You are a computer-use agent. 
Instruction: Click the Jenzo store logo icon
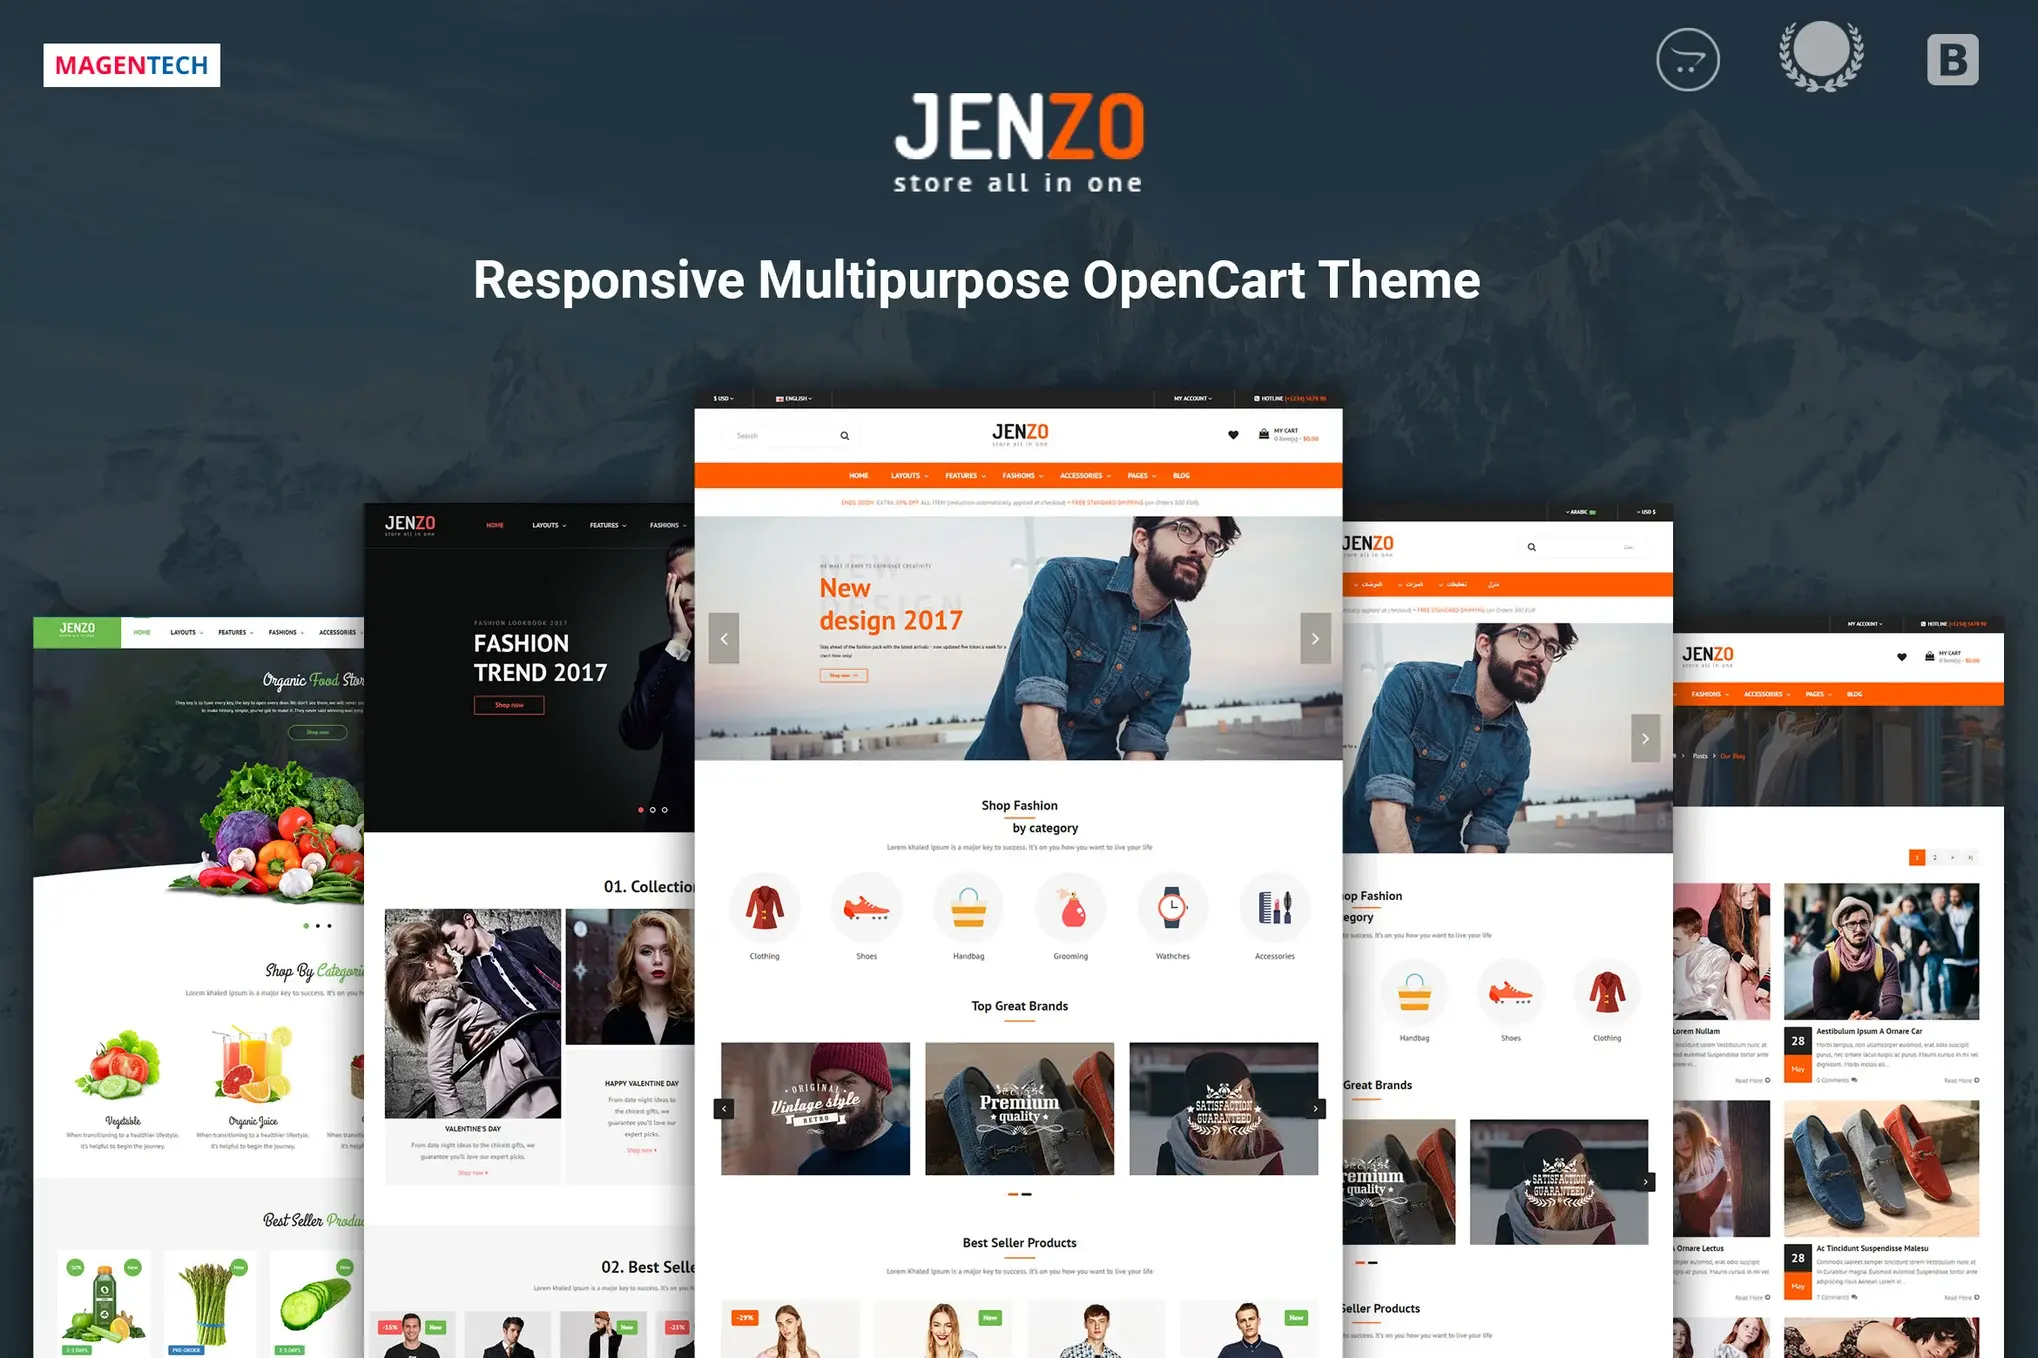click(1018, 136)
